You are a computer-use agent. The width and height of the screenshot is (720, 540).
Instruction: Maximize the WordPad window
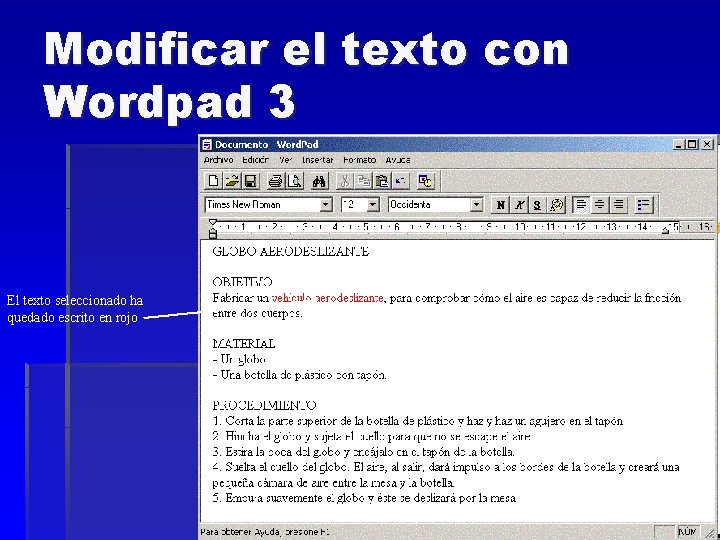pyautogui.click(x=692, y=145)
